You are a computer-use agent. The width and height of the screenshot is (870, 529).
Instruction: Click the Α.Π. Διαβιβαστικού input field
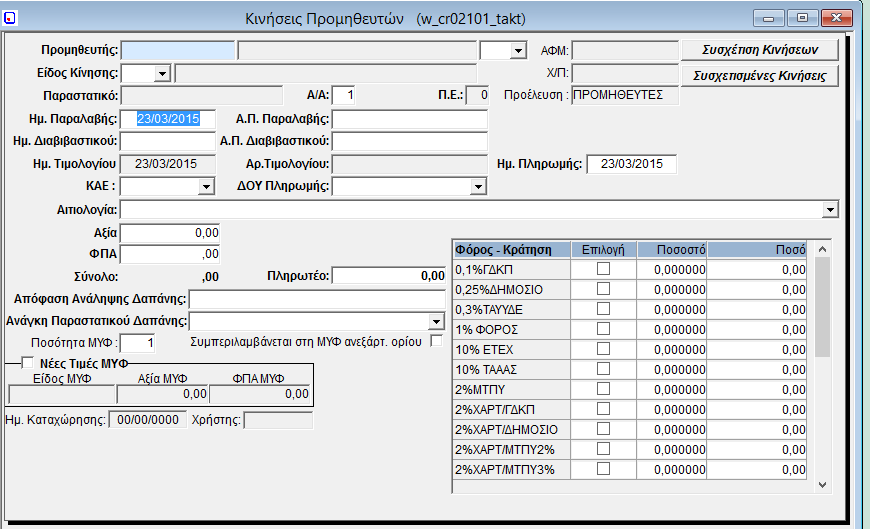[x=409, y=141]
